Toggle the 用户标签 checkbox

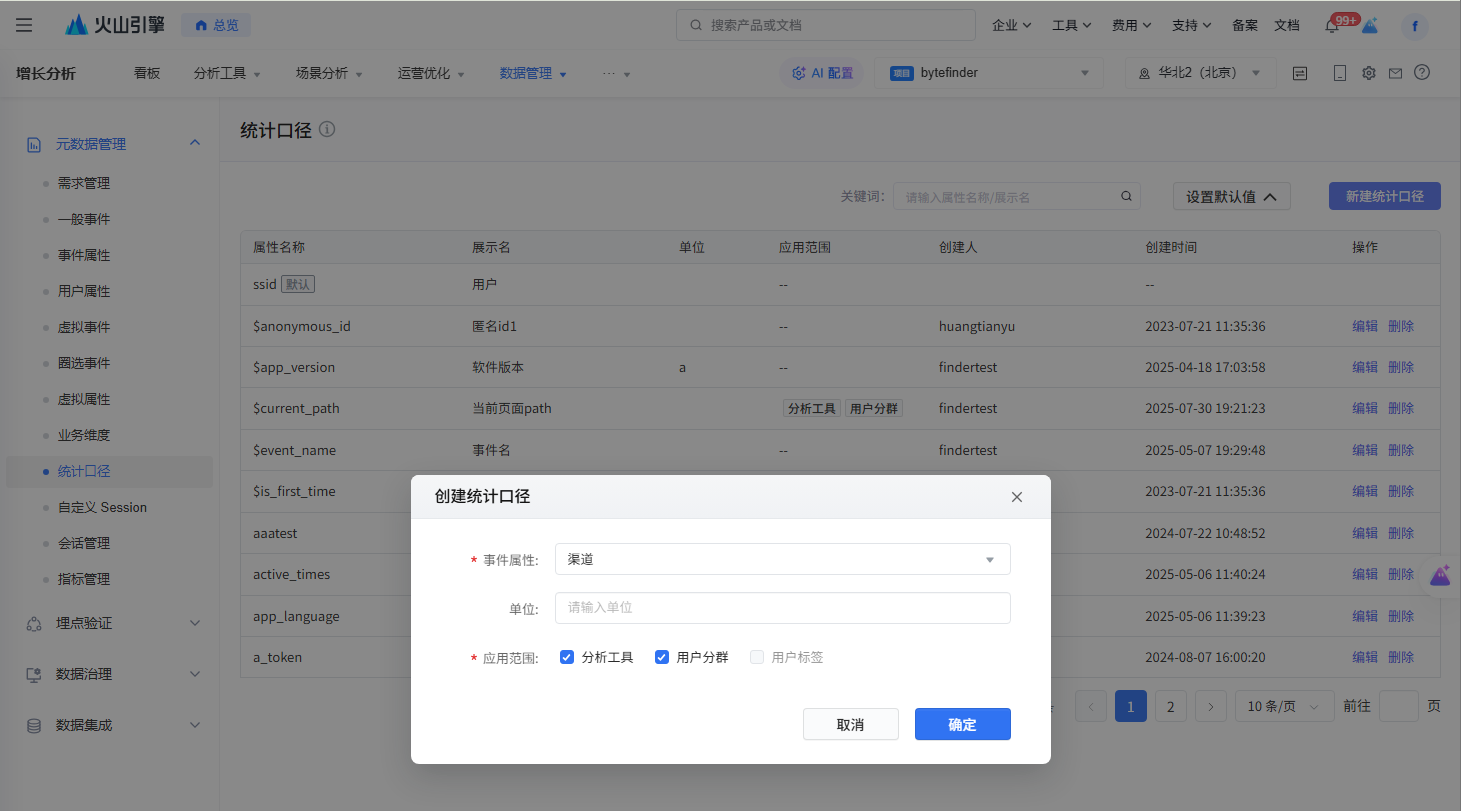tap(757, 657)
